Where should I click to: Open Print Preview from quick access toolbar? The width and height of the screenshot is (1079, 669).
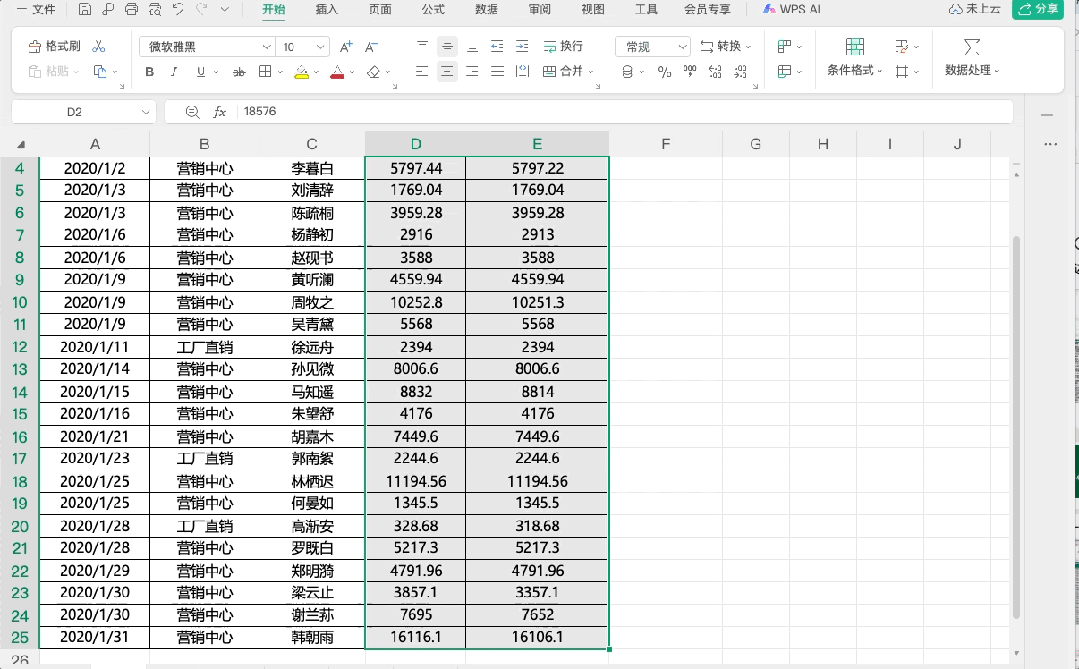155,9
